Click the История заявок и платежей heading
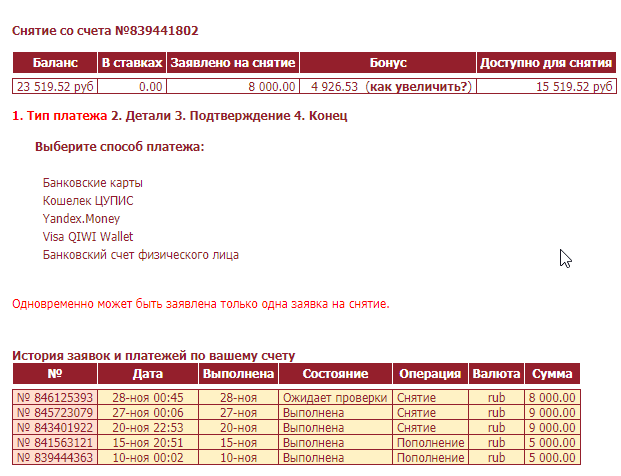621x476 pixels. pyautogui.click(x=154, y=356)
